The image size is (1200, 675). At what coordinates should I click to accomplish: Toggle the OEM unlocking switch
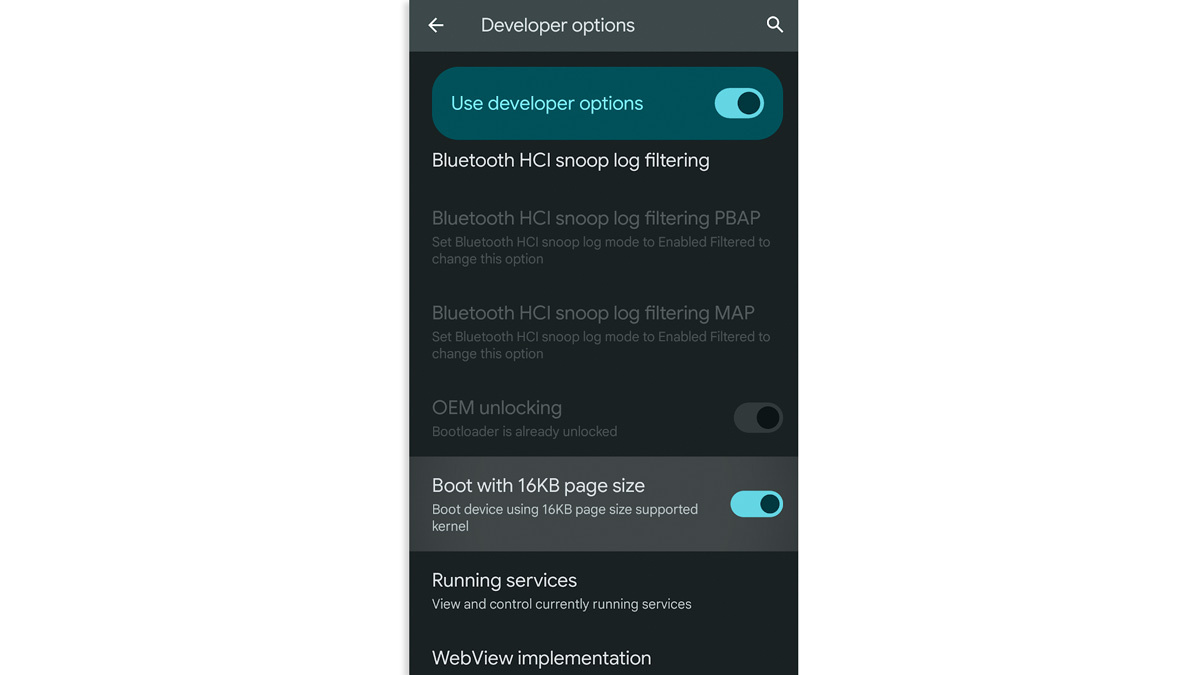point(757,418)
